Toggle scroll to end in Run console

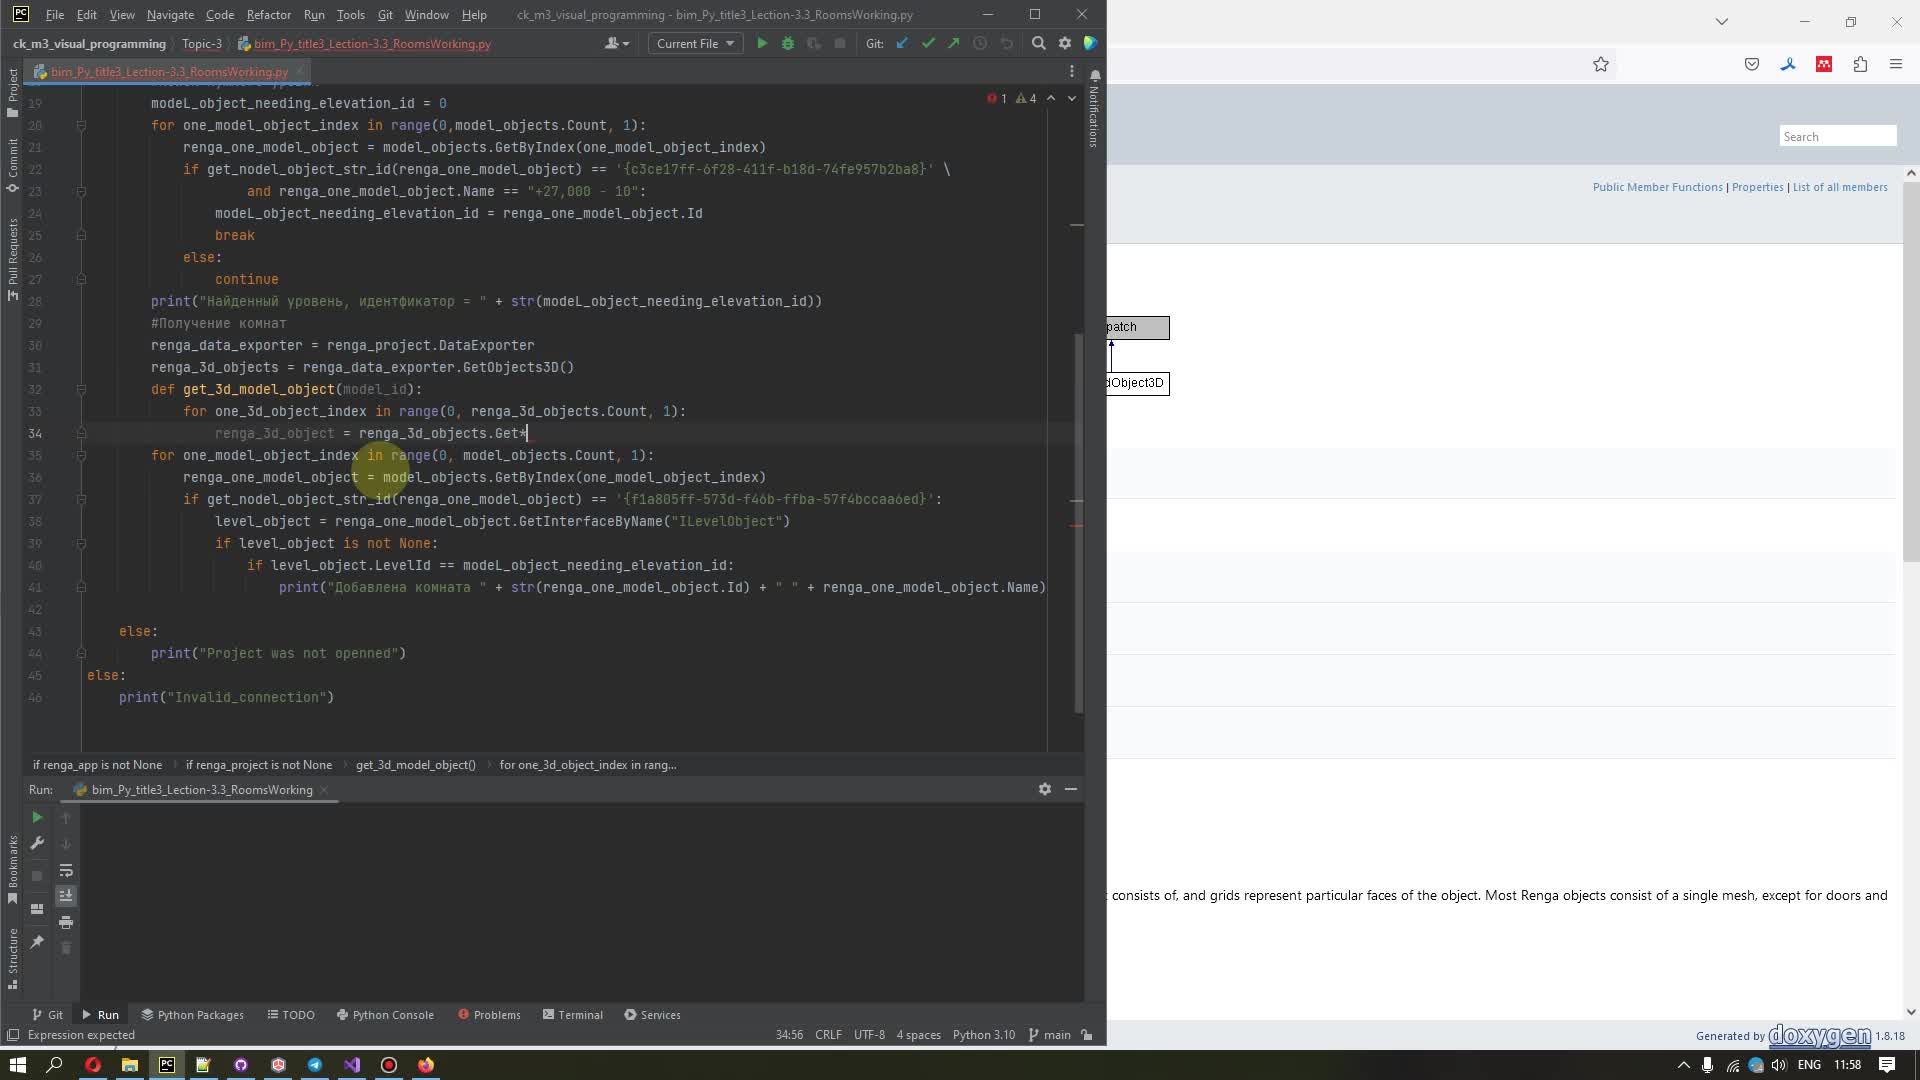(x=66, y=896)
